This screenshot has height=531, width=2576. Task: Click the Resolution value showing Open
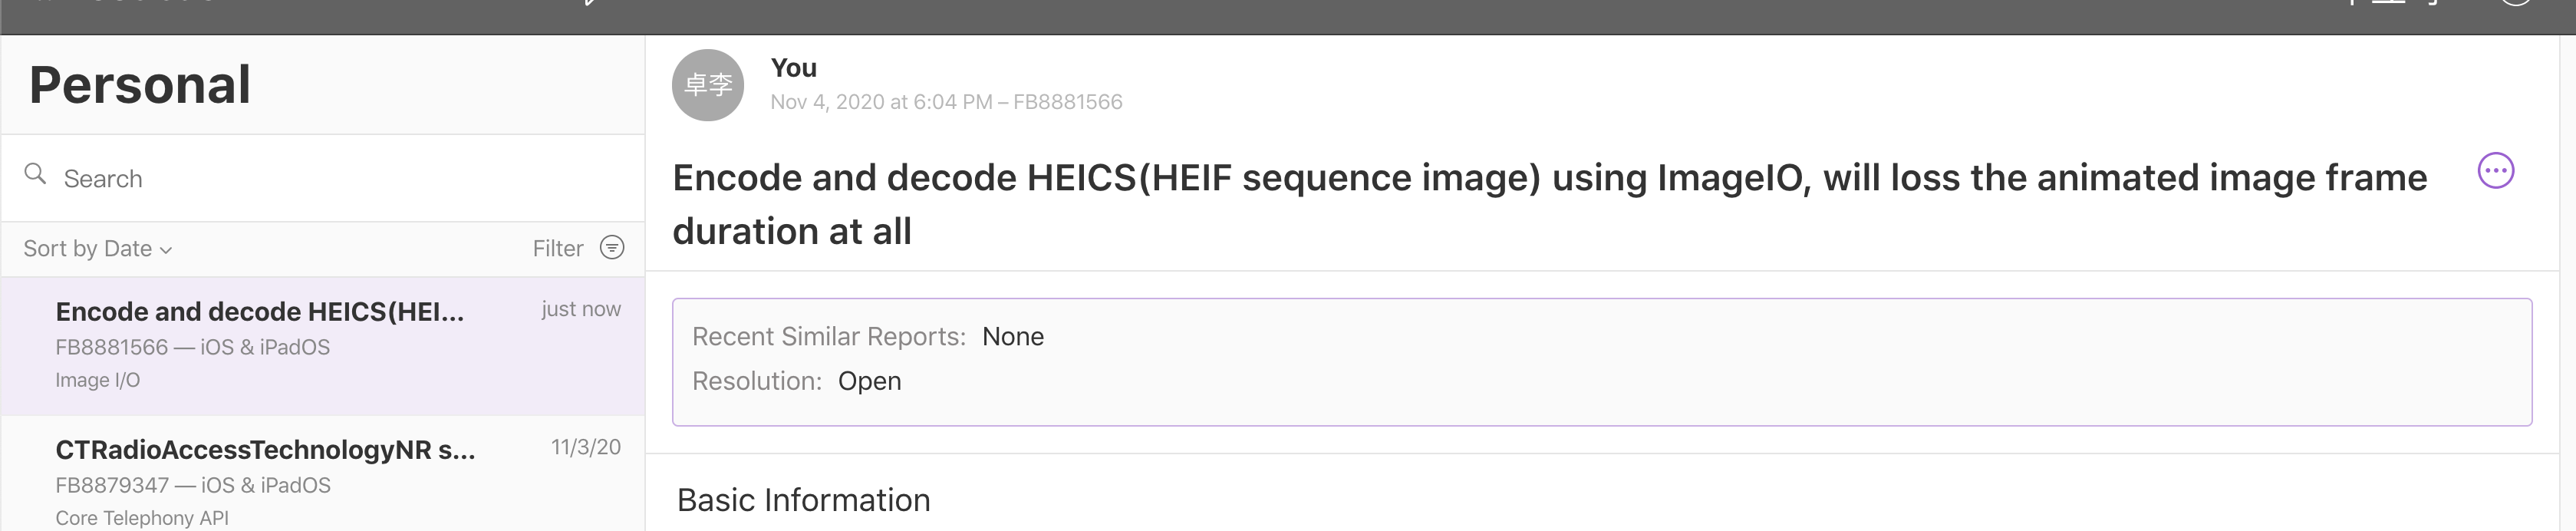click(869, 380)
